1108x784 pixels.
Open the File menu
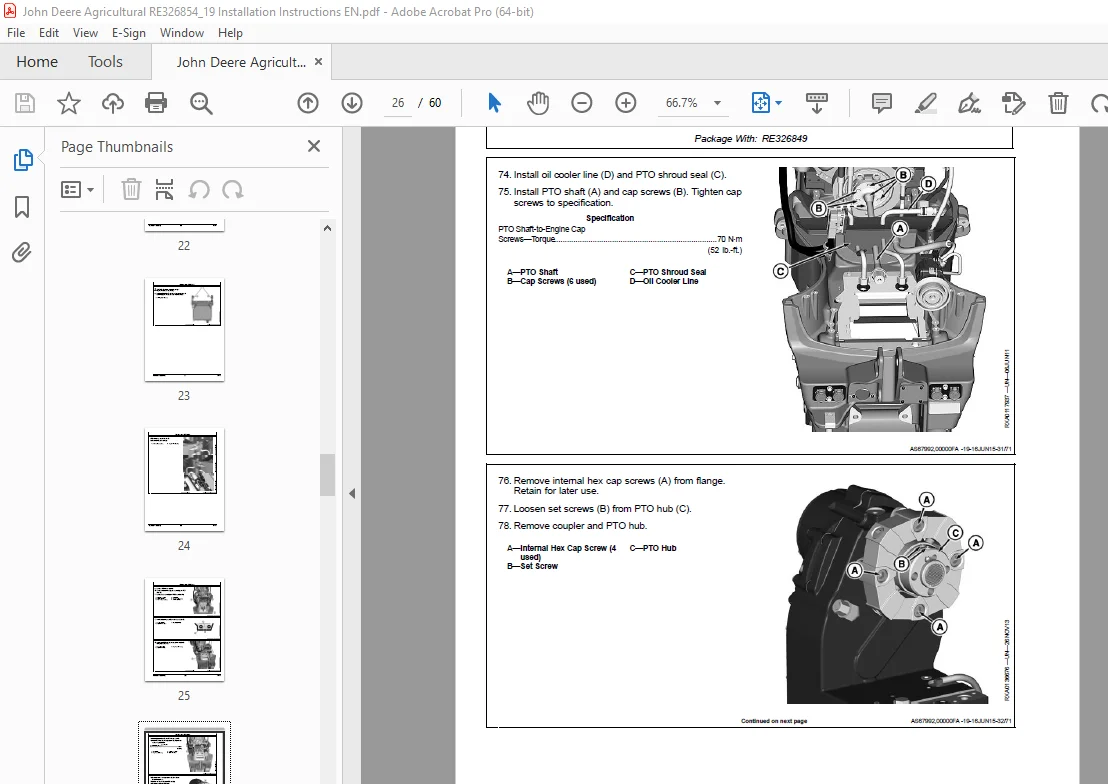pyautogui.click(x=16, y=33)
